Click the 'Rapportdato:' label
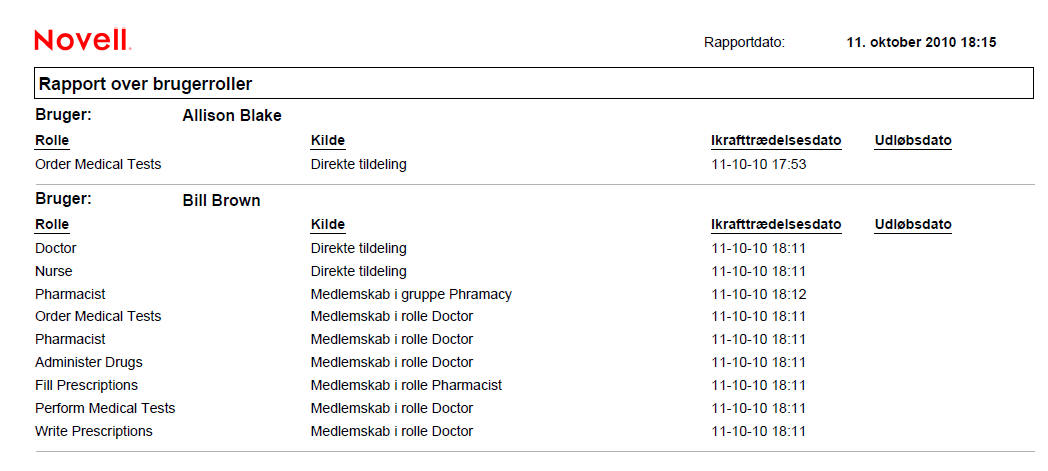The width and height of the screenshot is (1048, 471). [744, 42]
